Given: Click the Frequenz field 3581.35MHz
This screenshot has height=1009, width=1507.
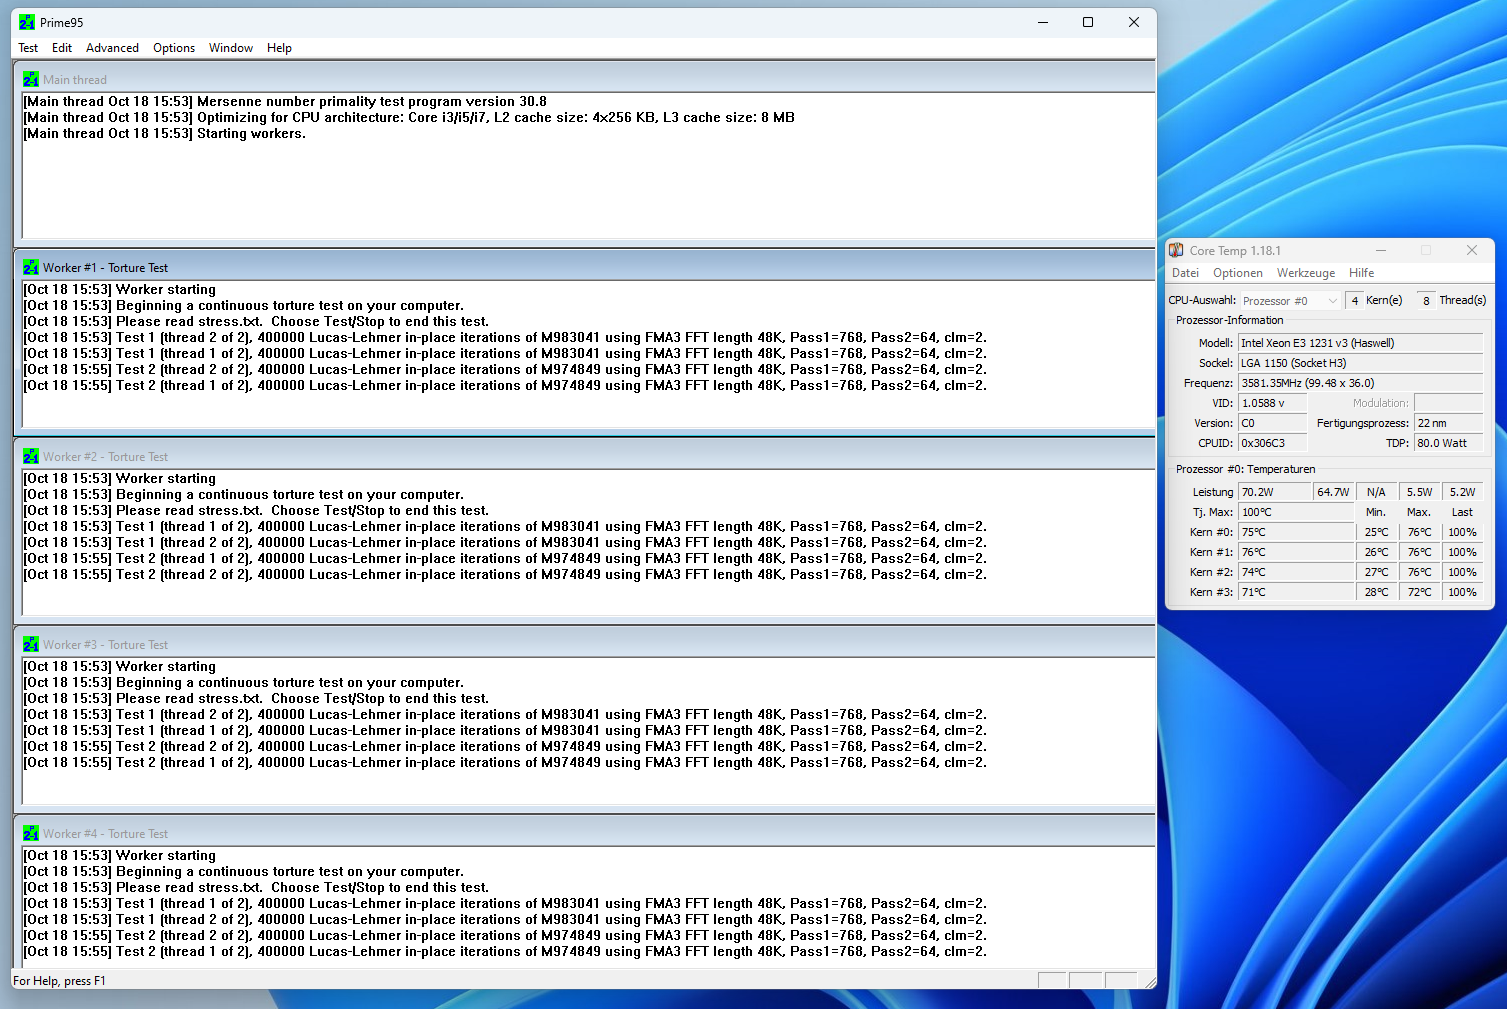Looking at the screenshot, I should [1360, 383].
